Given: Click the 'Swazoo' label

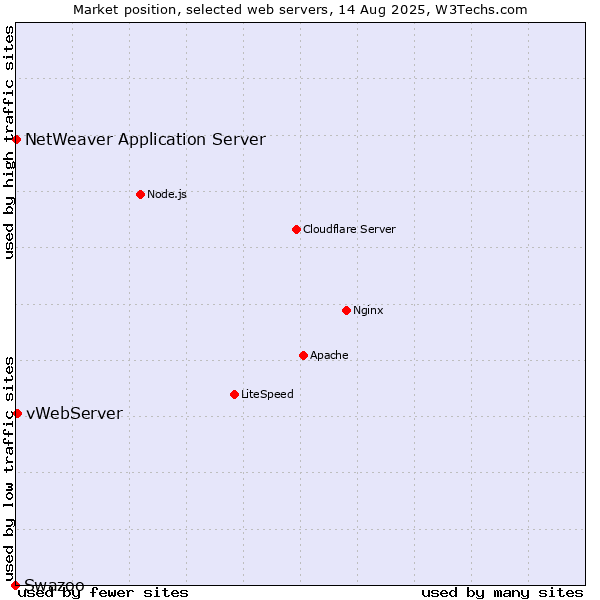Looking at the screenshot, I should [54, 585].
